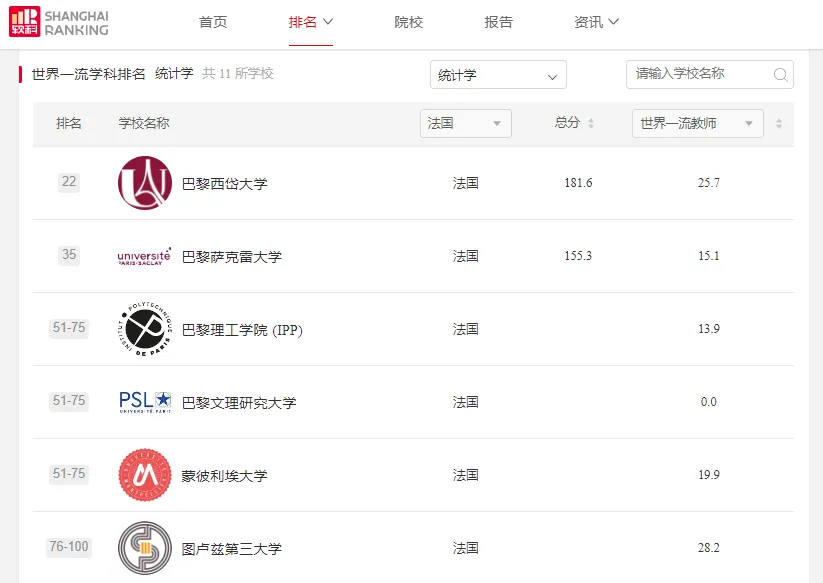Click rank badge 76-100
823x583 pixels.
click(x=69, y=547)
